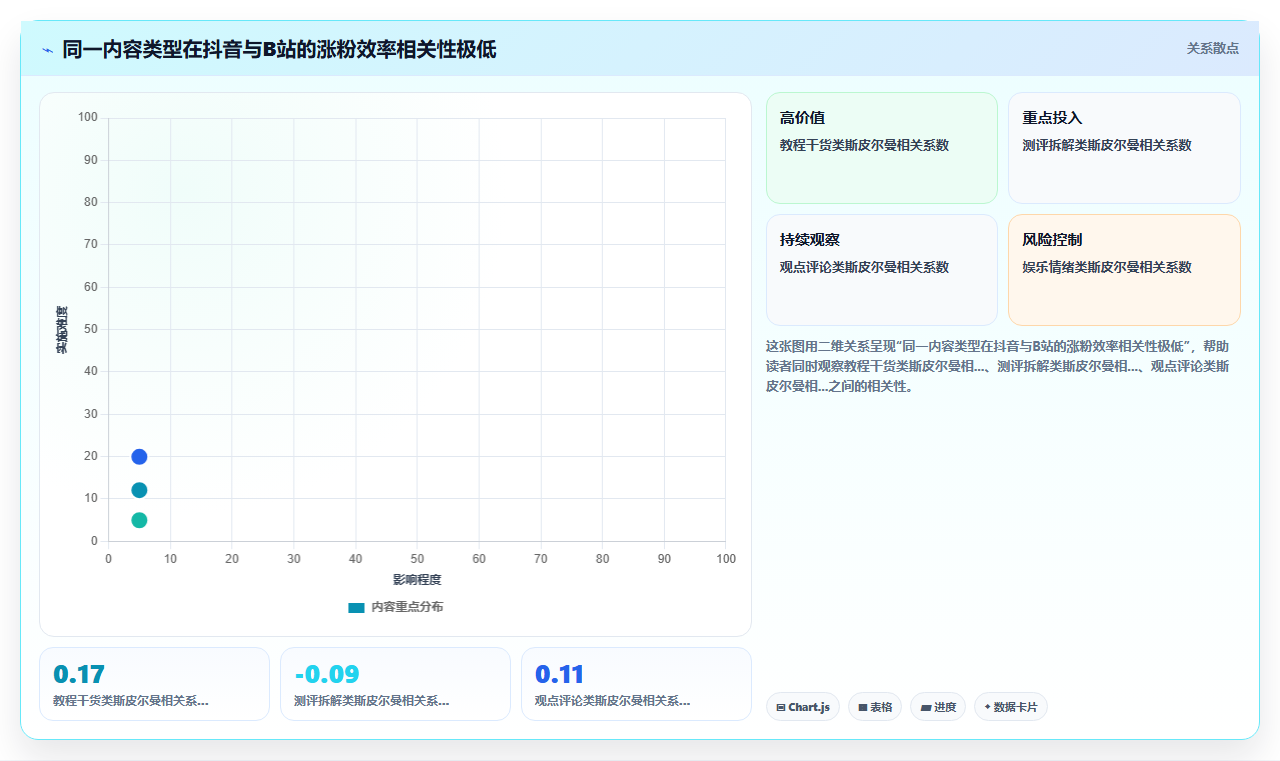Select the blue scatter point at value 20

(x=139, y=457)
